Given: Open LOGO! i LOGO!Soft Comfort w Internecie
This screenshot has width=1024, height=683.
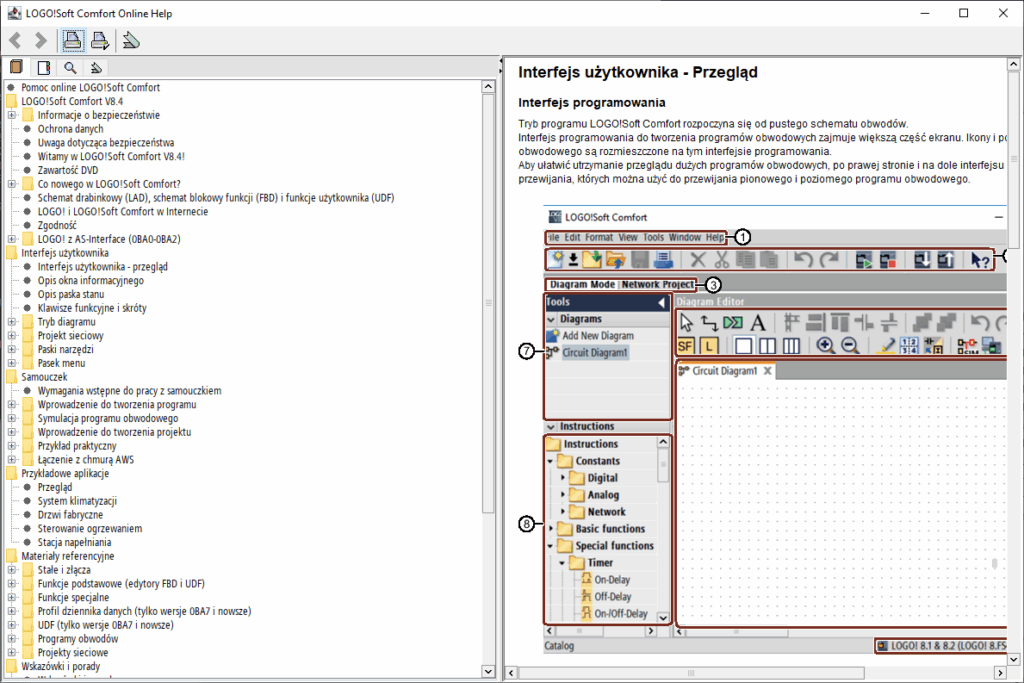Looking at the screenshot, I should [123, 212].
